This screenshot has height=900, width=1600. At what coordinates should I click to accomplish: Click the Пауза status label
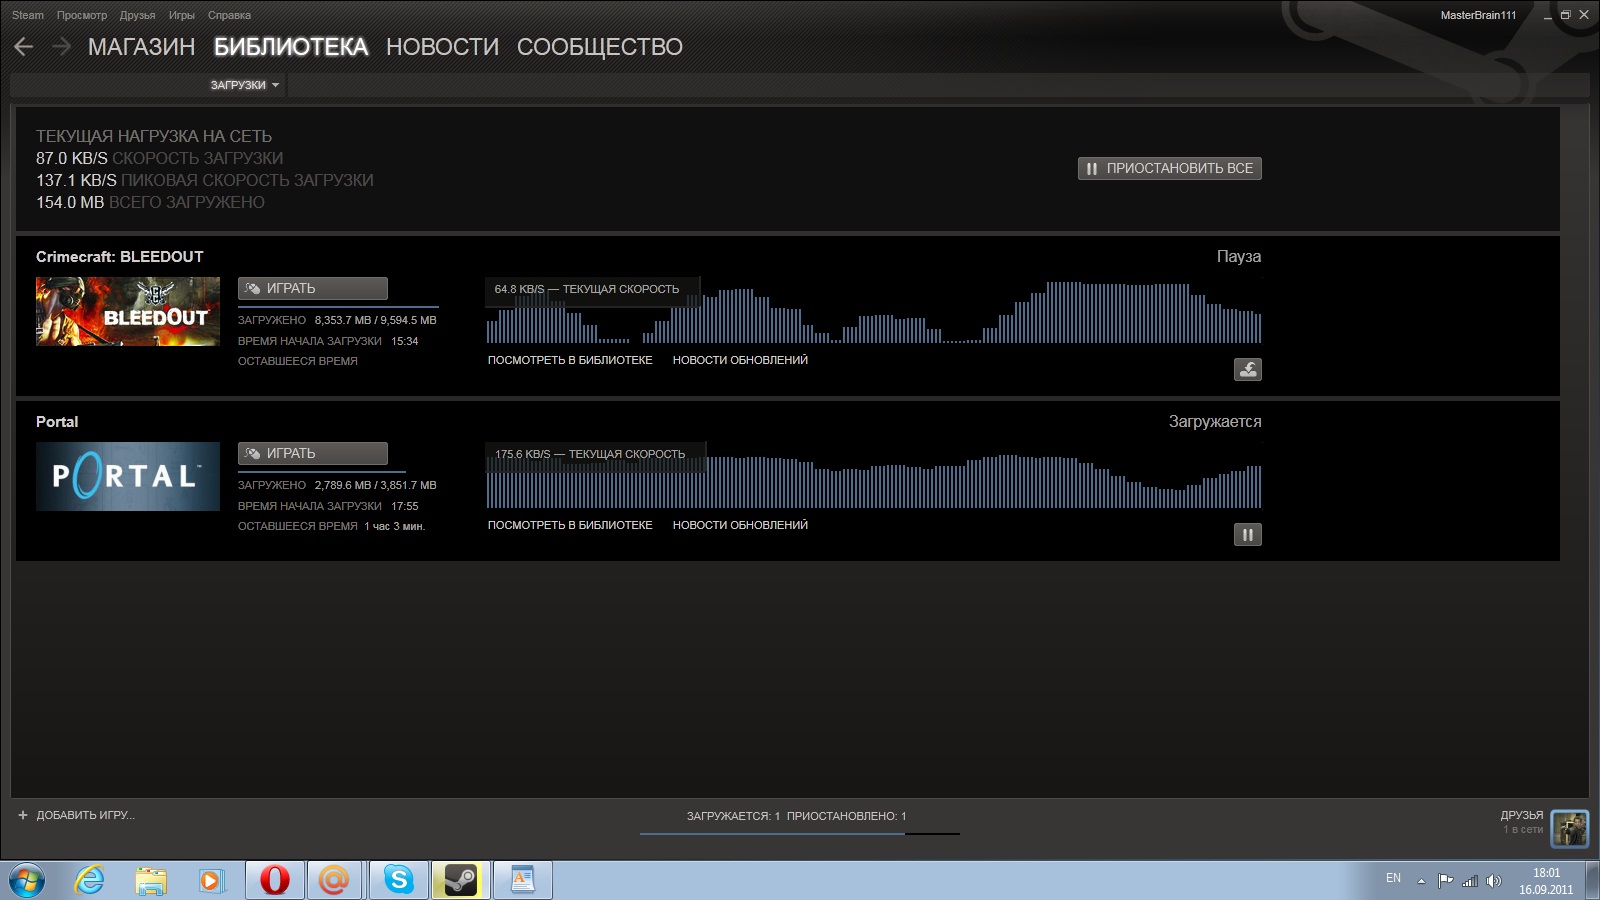click(x=1239, y=257)
